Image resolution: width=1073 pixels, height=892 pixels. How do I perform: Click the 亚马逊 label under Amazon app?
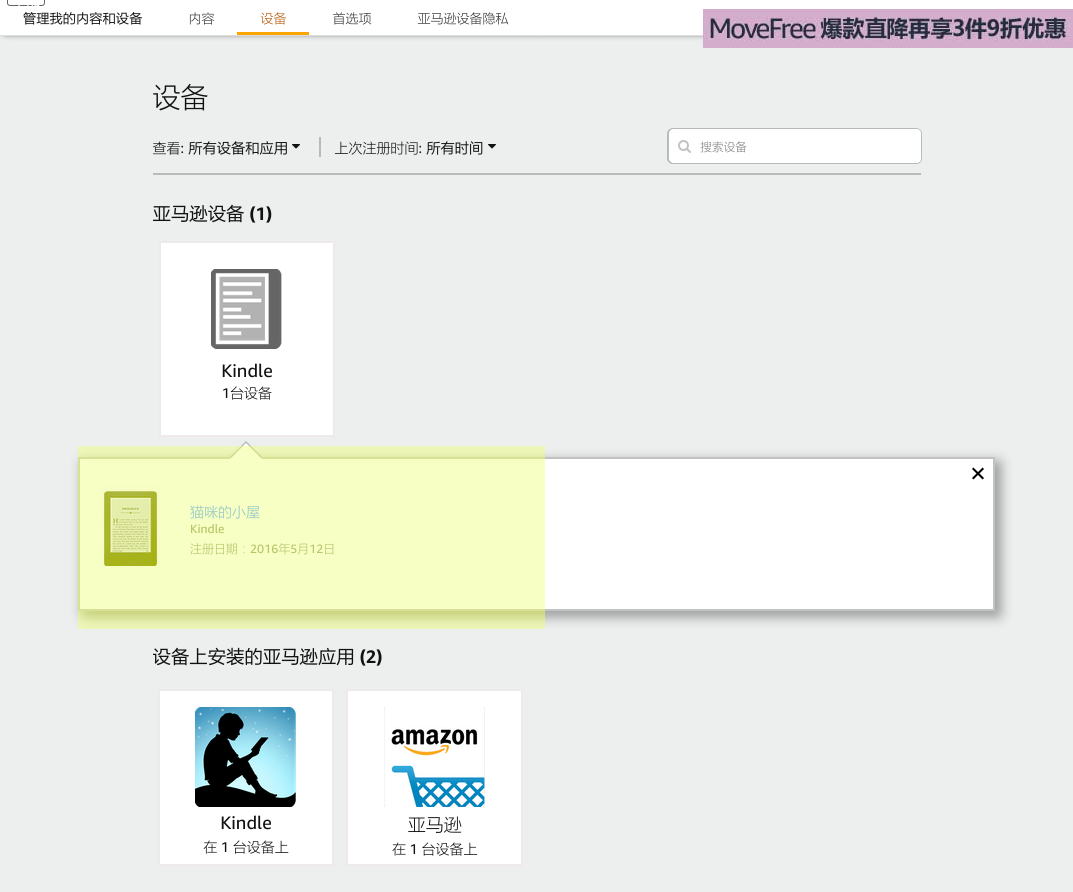point(435,825)
